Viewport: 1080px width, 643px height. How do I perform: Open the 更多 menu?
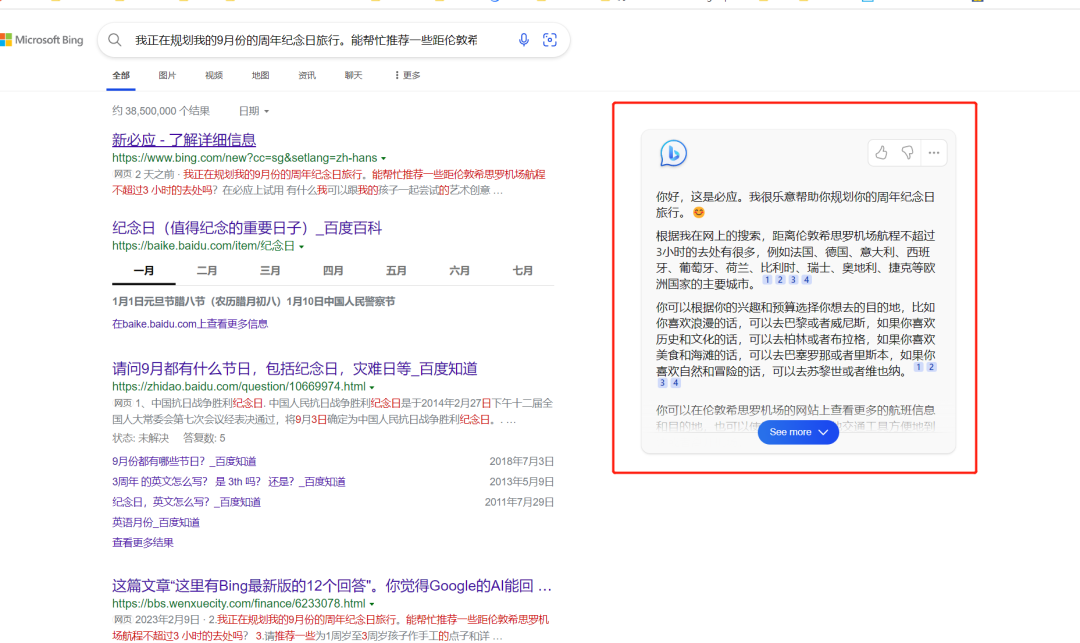[x=407, y=75]
